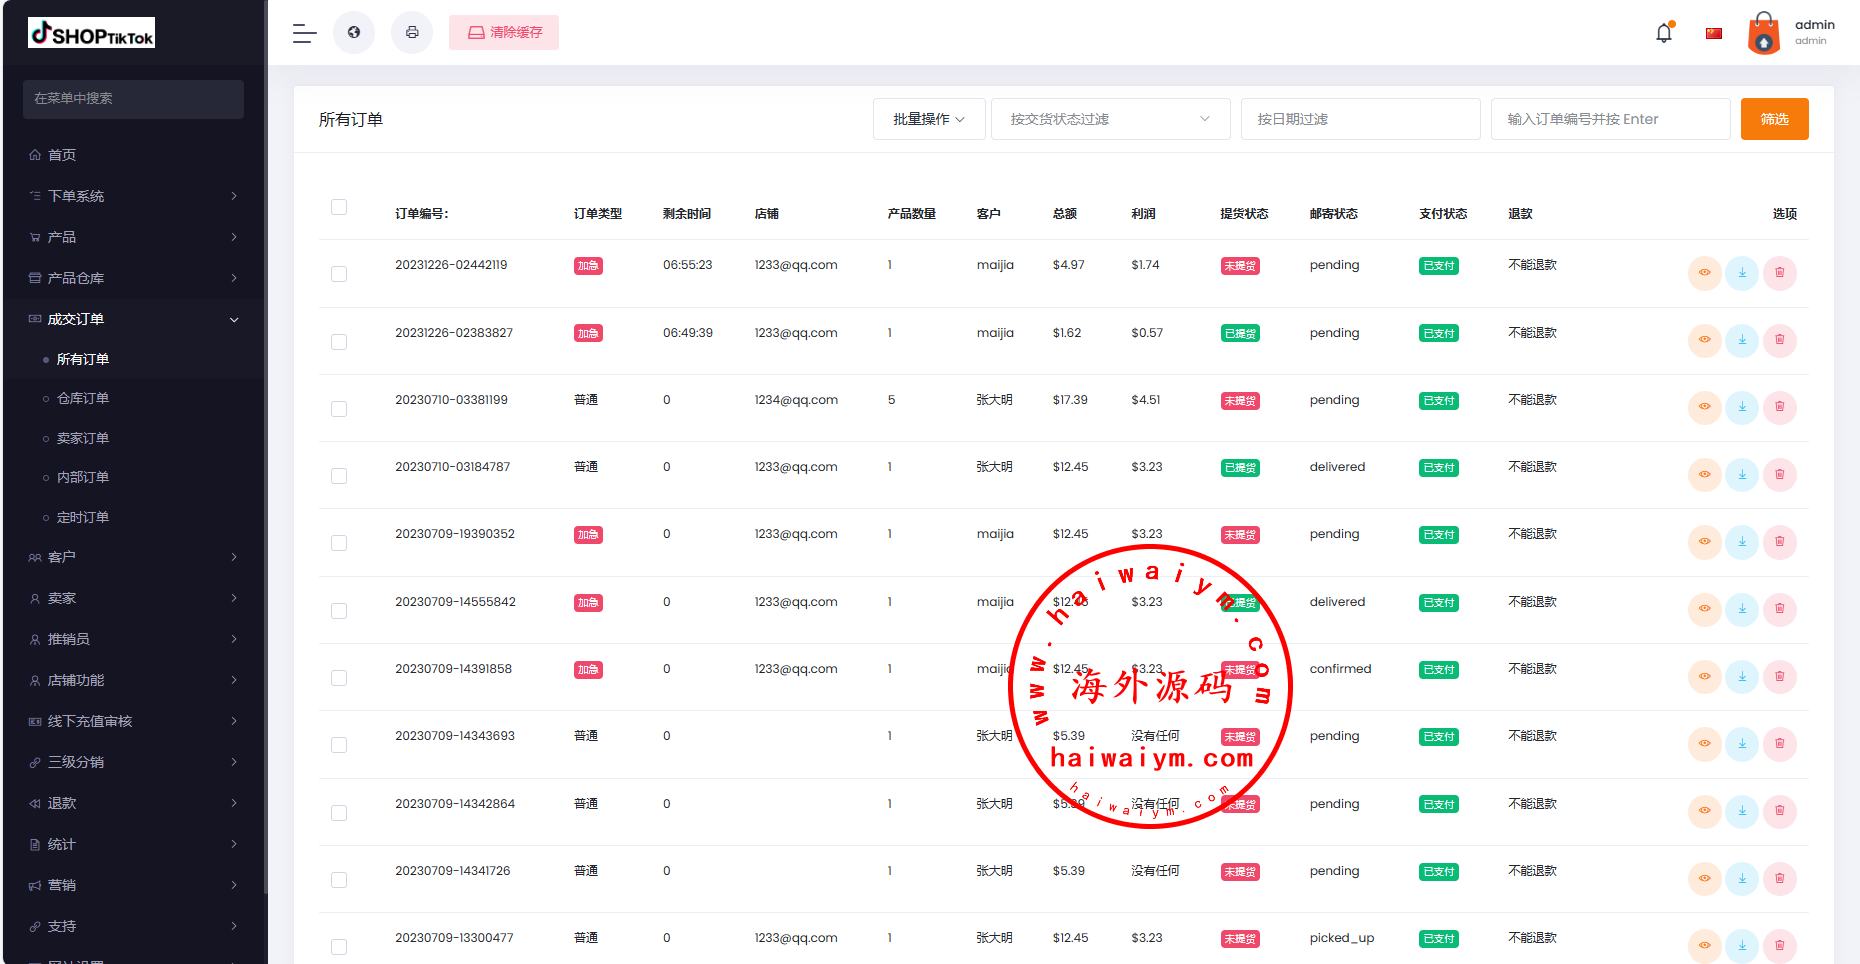This screenshot has width=1860, height=964.
Task: Check the box for order 20231226-02442119
Action: point(339,274)
